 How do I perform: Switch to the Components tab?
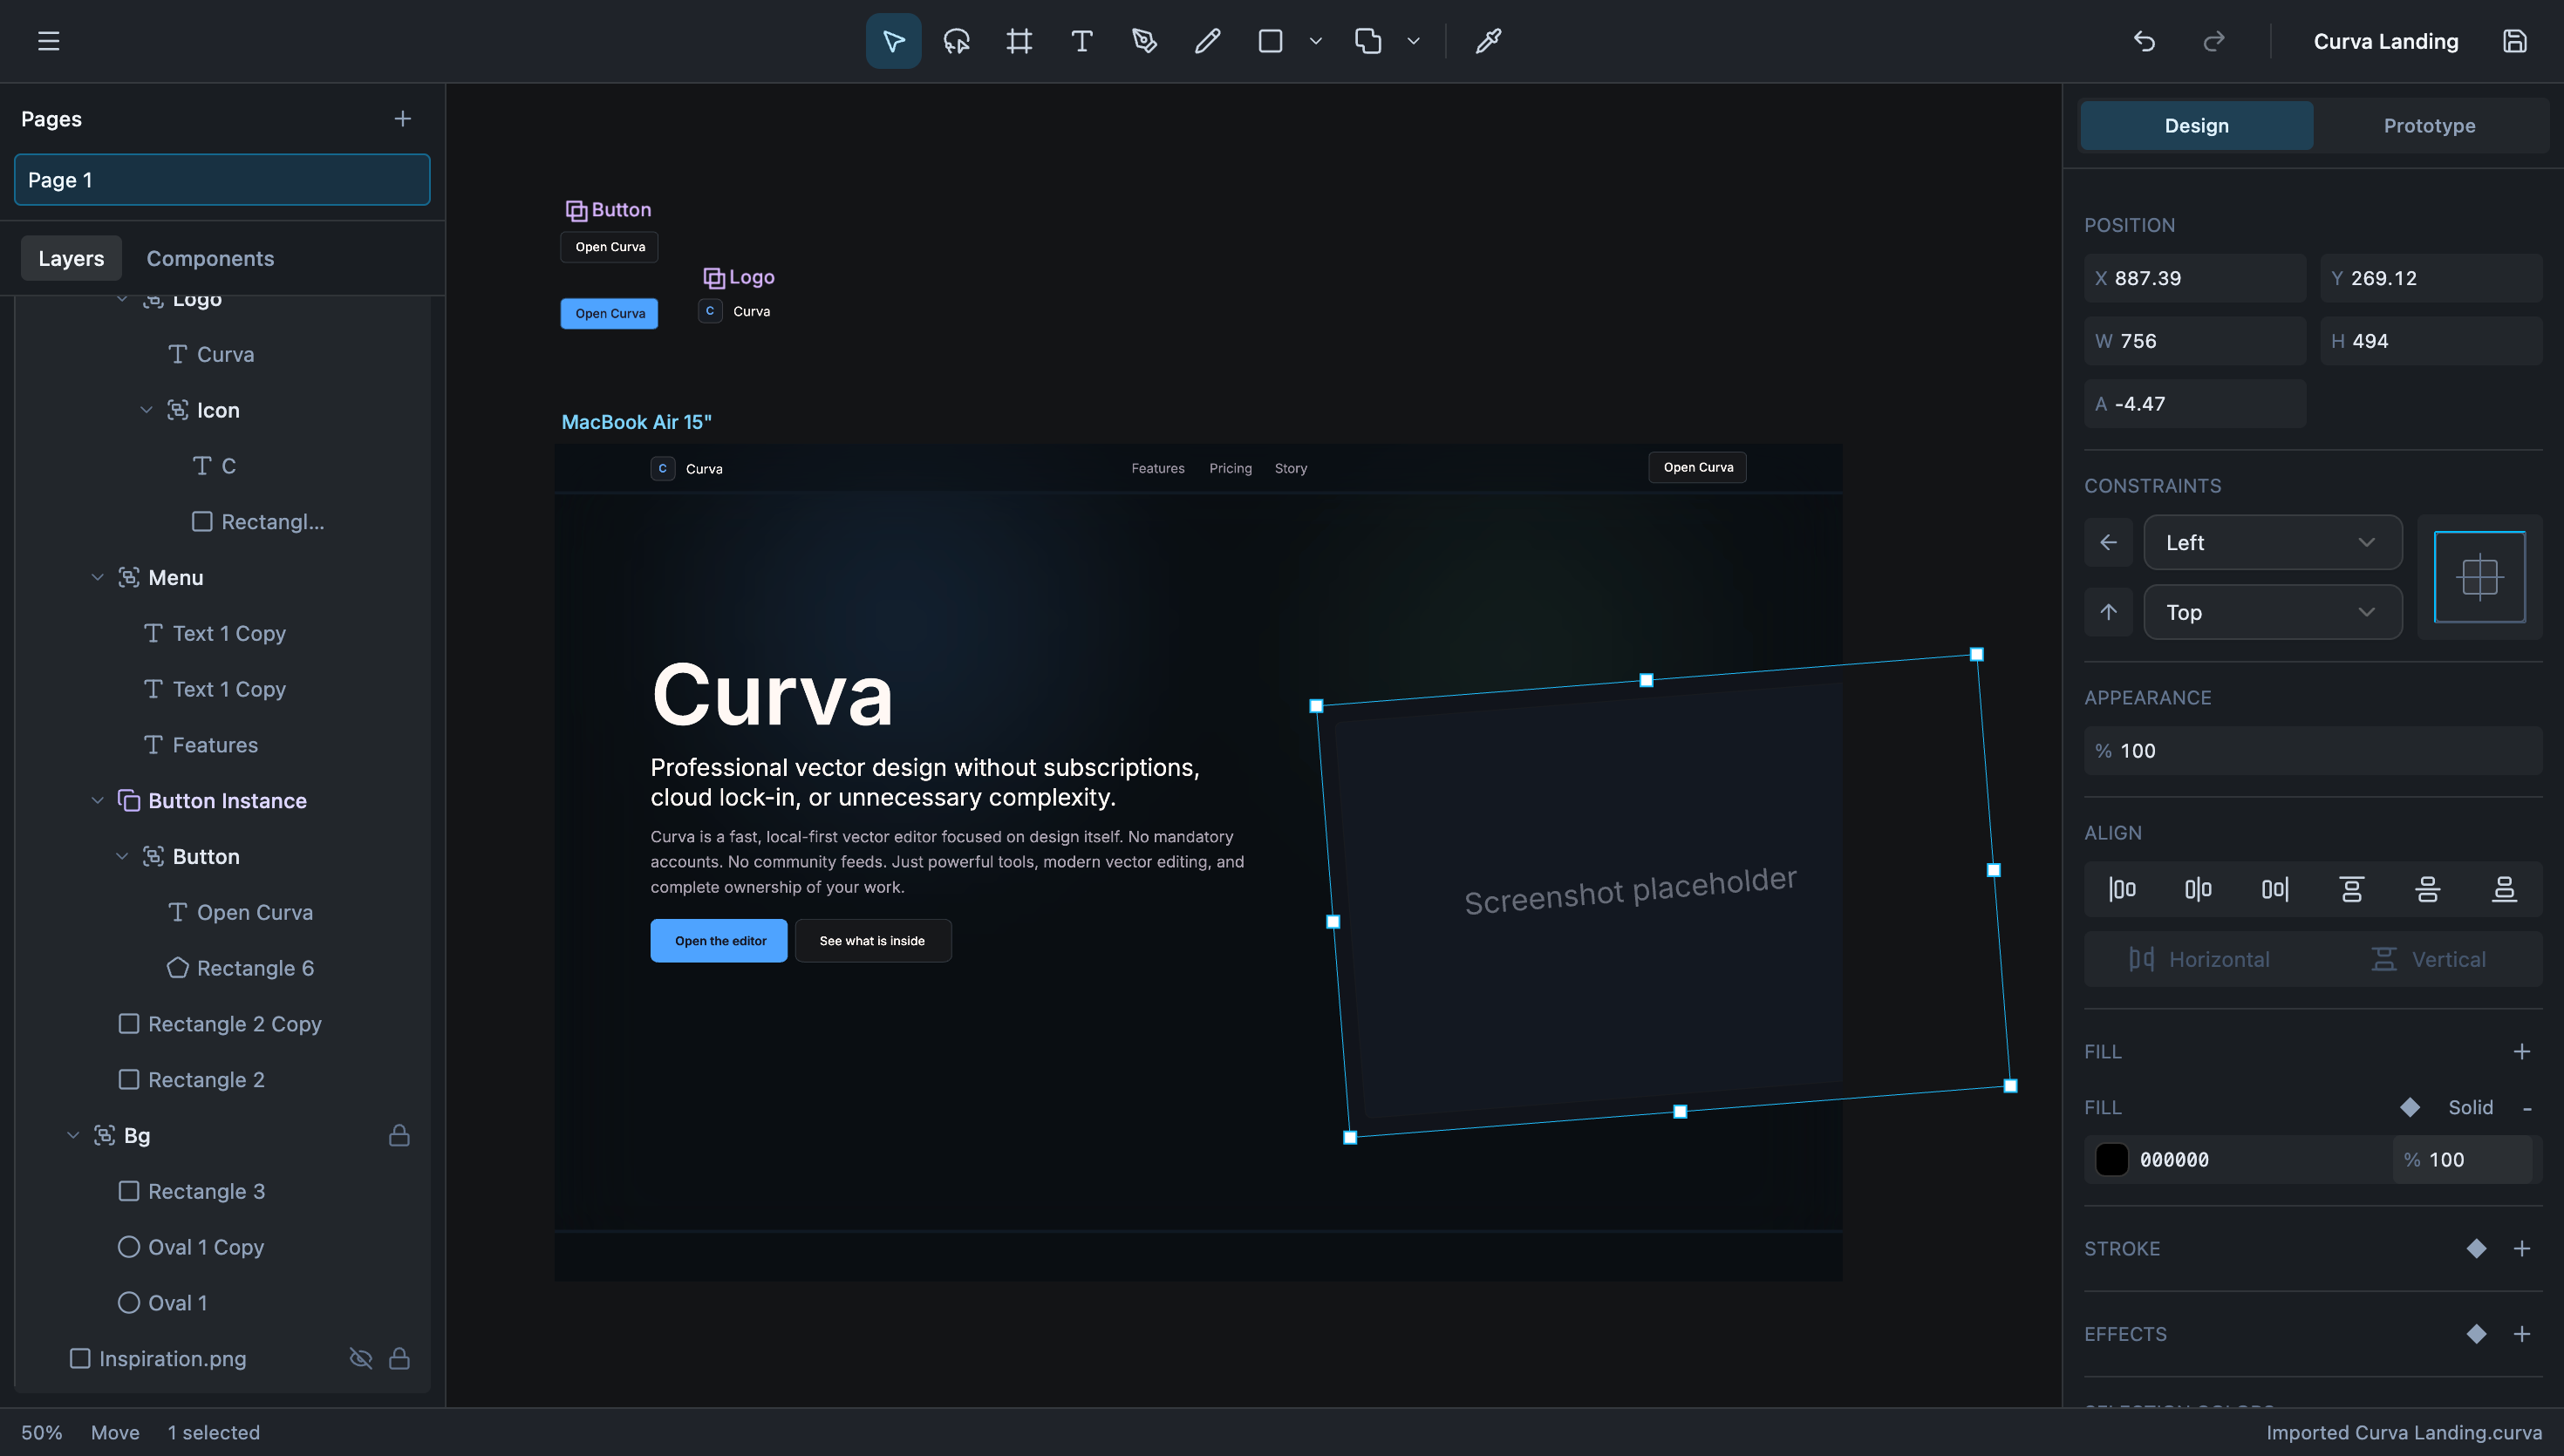210,258
